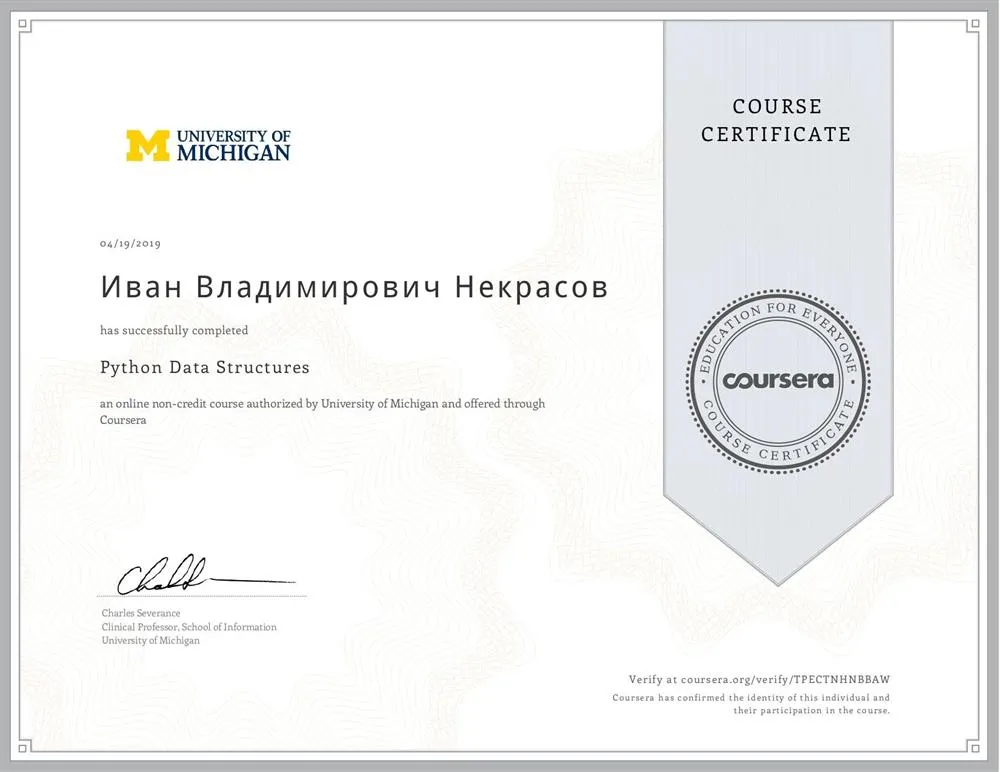Click the Coursera seal emblem
This screenshot has width=1000, height=772.
[x=778, y=382]
